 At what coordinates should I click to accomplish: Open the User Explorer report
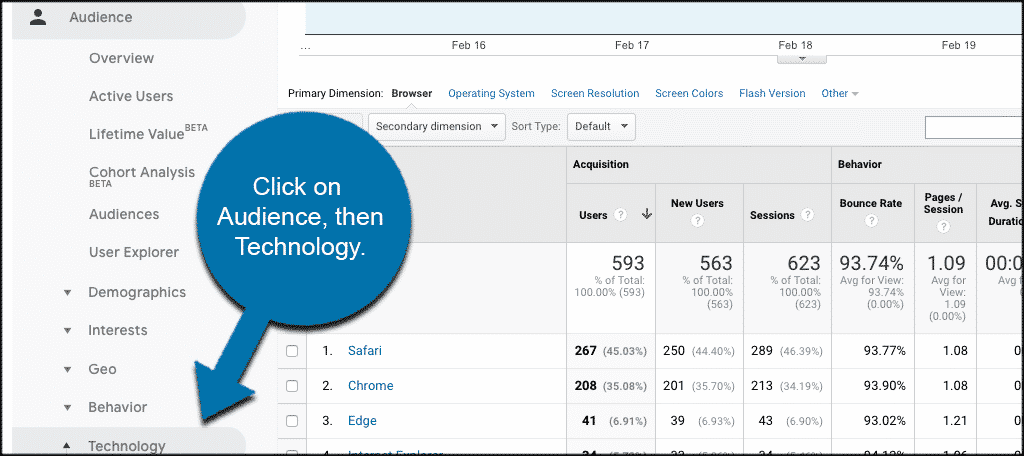coord(134,252)
